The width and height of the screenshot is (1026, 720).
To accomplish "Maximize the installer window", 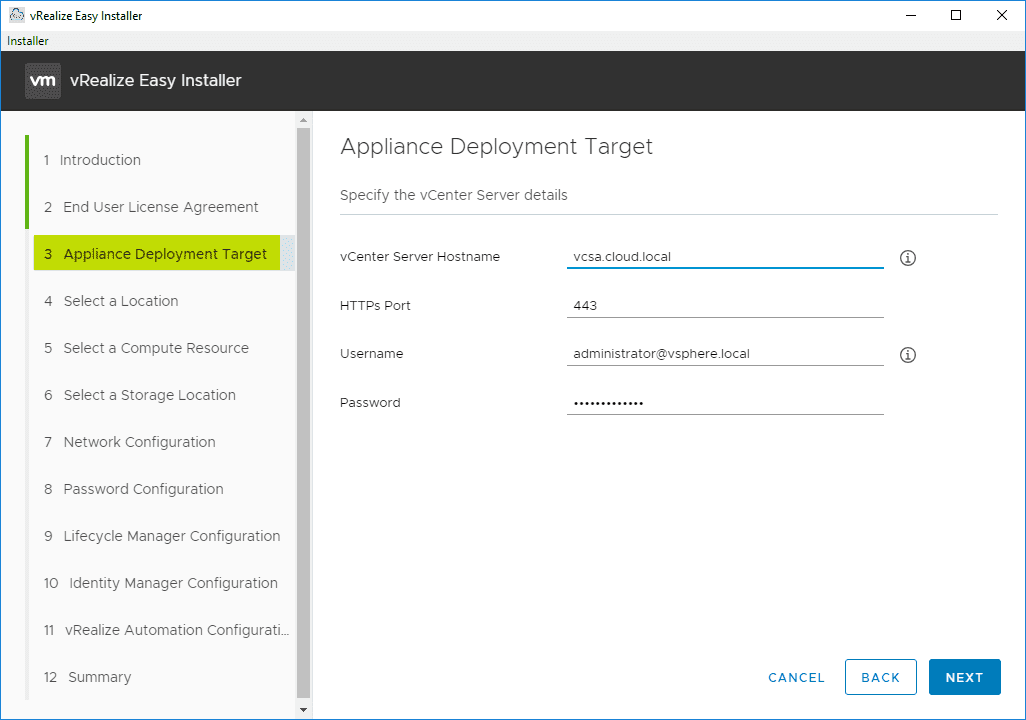I will tap(956, 15).
